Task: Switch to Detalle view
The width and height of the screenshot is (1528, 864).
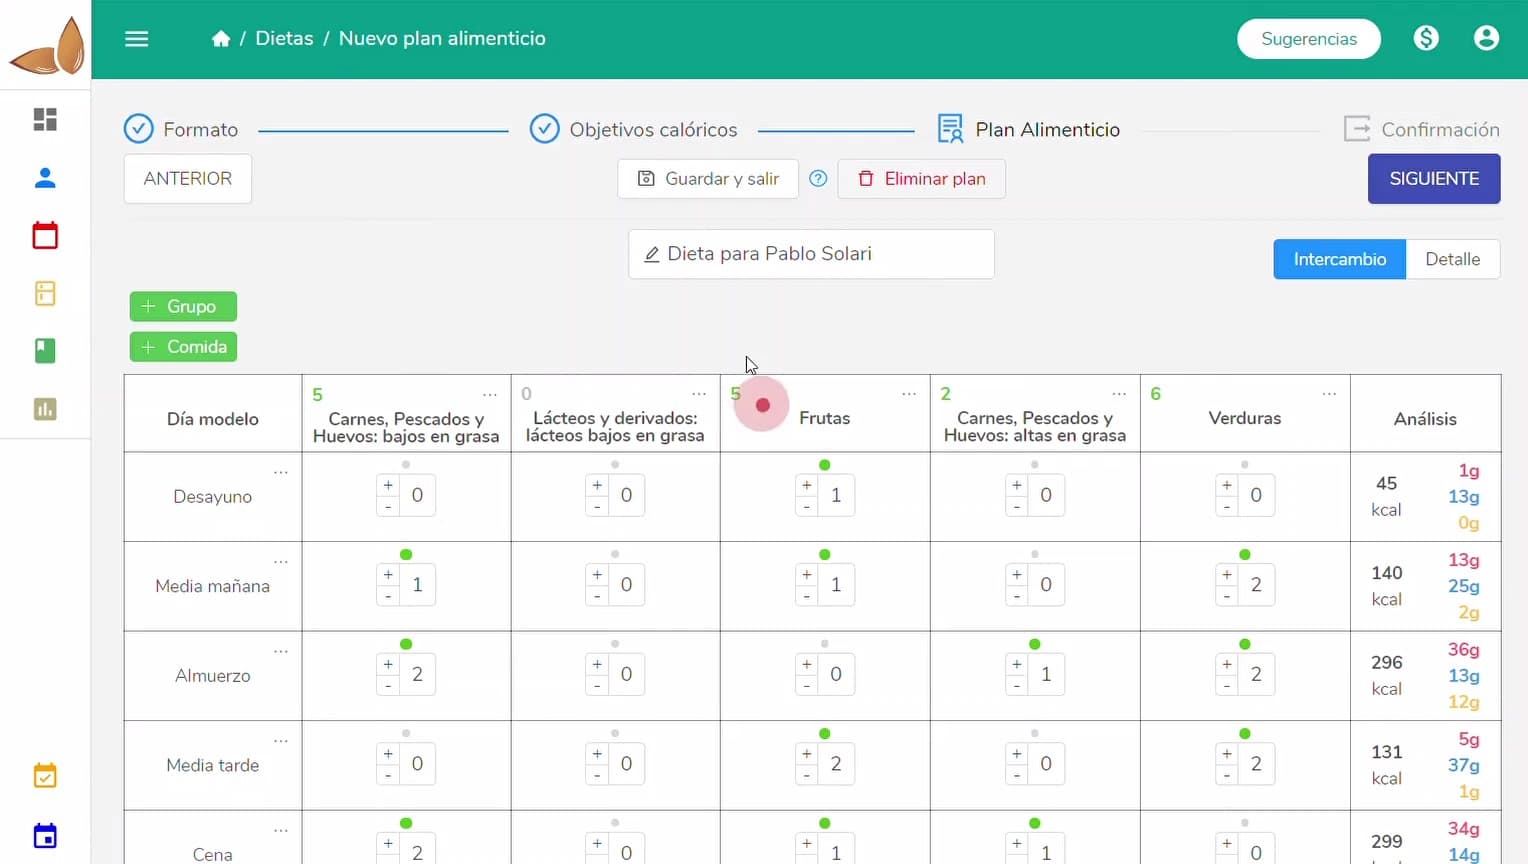Action: coord(1452,259)
